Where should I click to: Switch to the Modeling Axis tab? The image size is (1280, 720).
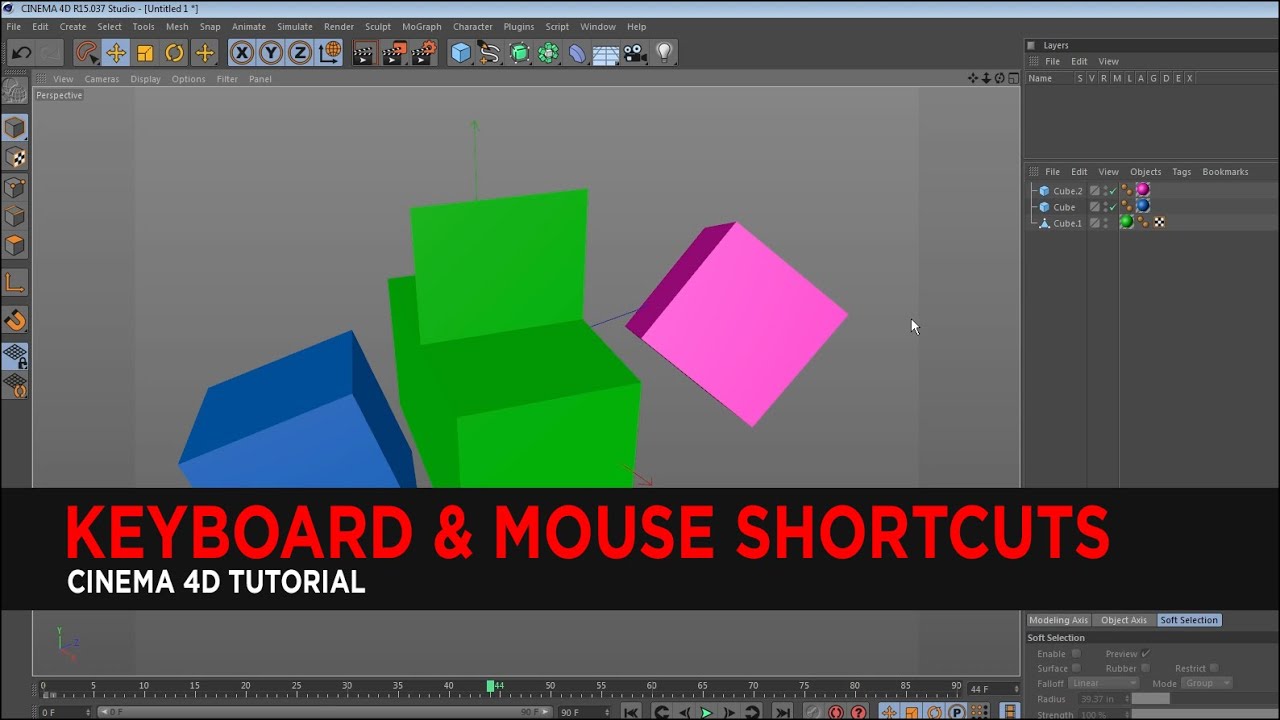(x=1058, y=620)
